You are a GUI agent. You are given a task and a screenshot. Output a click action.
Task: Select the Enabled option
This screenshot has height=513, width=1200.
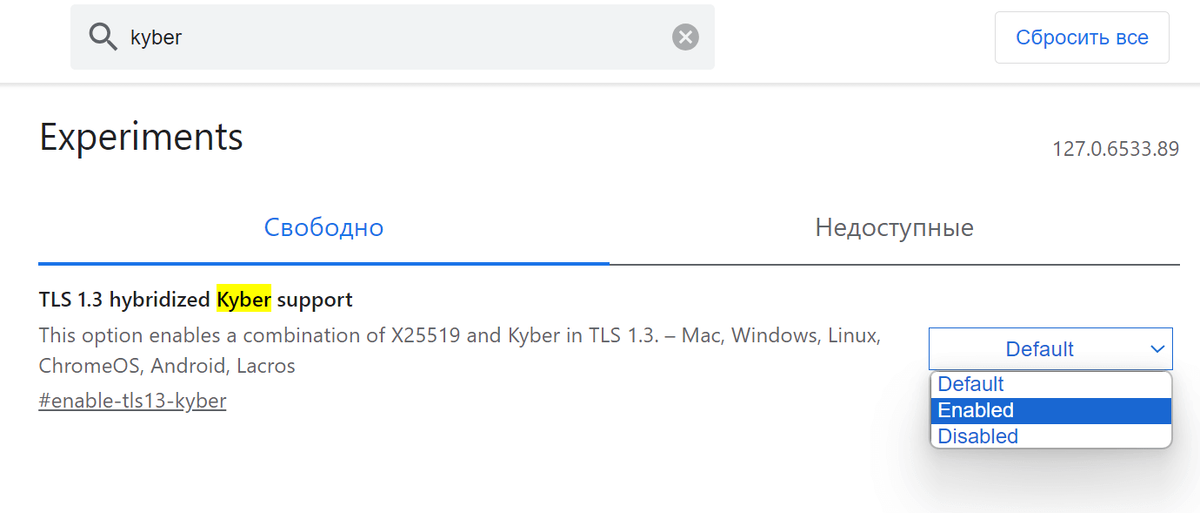pyautogui.click(x=1050, y=410)
